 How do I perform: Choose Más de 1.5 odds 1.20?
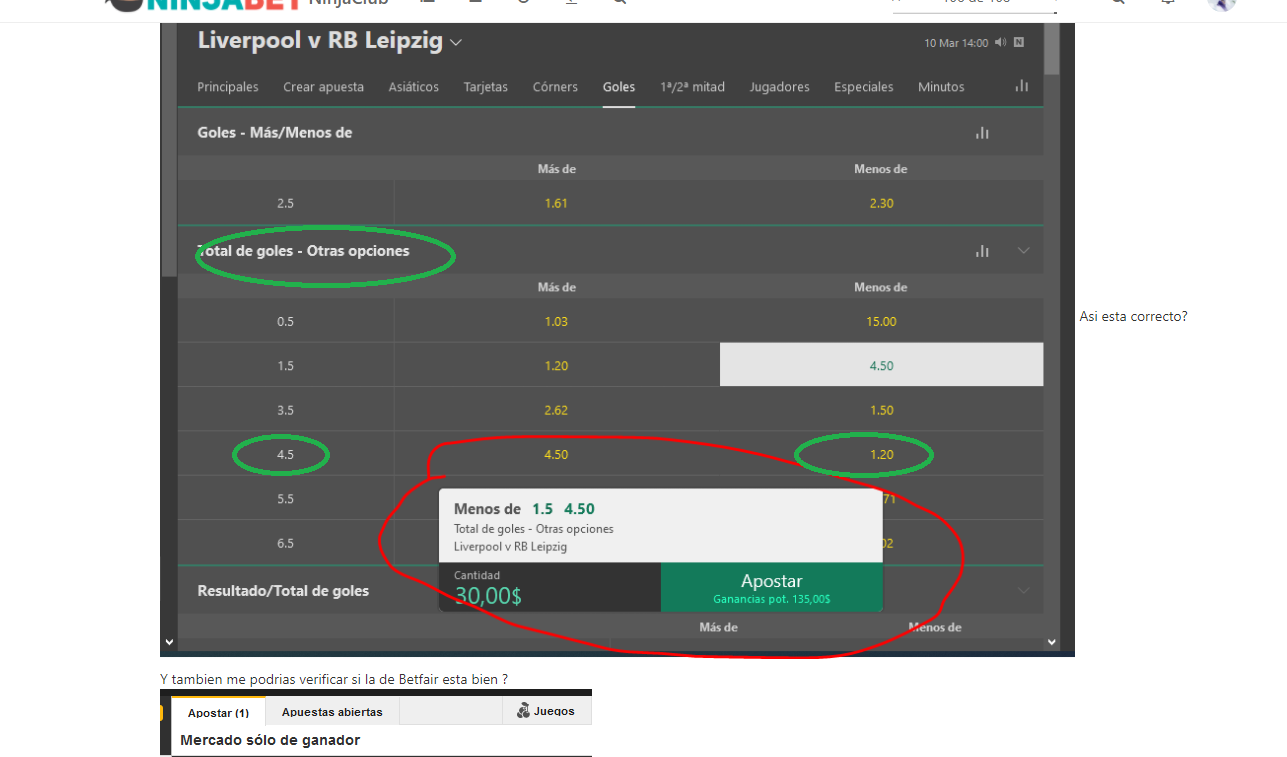(556, 365)
